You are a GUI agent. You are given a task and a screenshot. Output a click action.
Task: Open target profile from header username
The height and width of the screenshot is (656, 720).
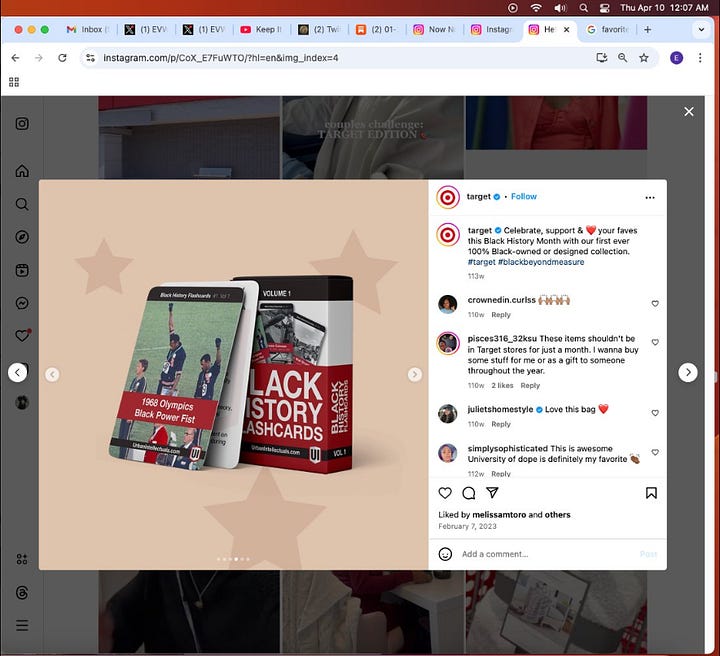478,196
